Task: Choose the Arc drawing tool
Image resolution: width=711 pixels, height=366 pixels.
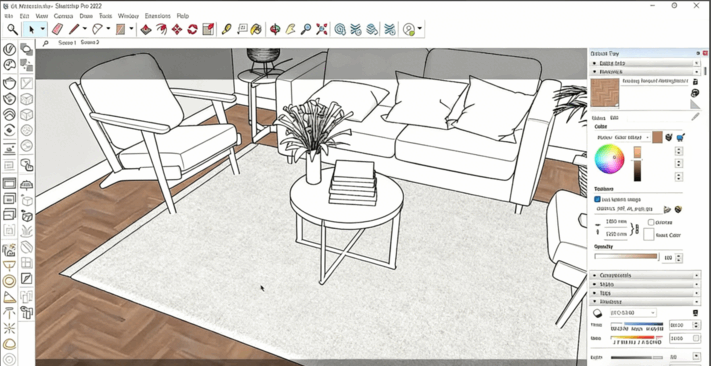Action: pyautogui.click(x=97, y=29)
